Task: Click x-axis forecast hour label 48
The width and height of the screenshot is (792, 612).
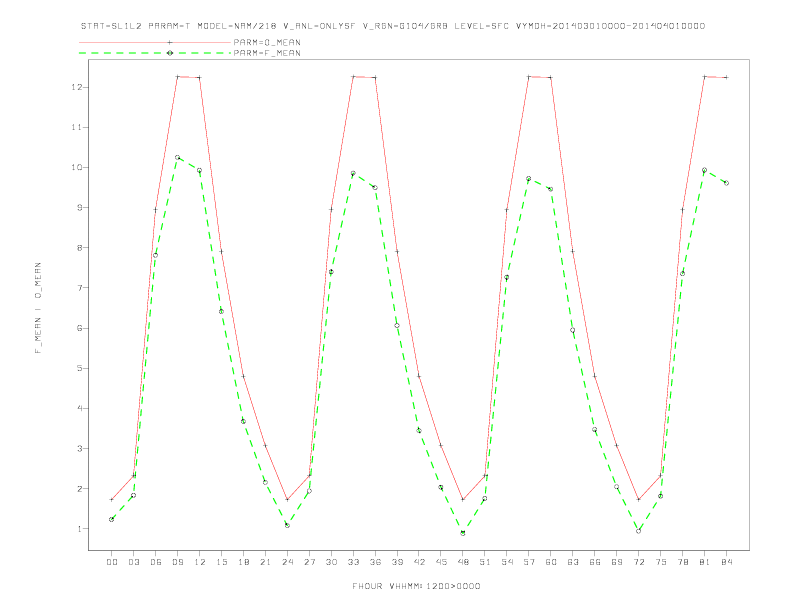Action: 463,562
